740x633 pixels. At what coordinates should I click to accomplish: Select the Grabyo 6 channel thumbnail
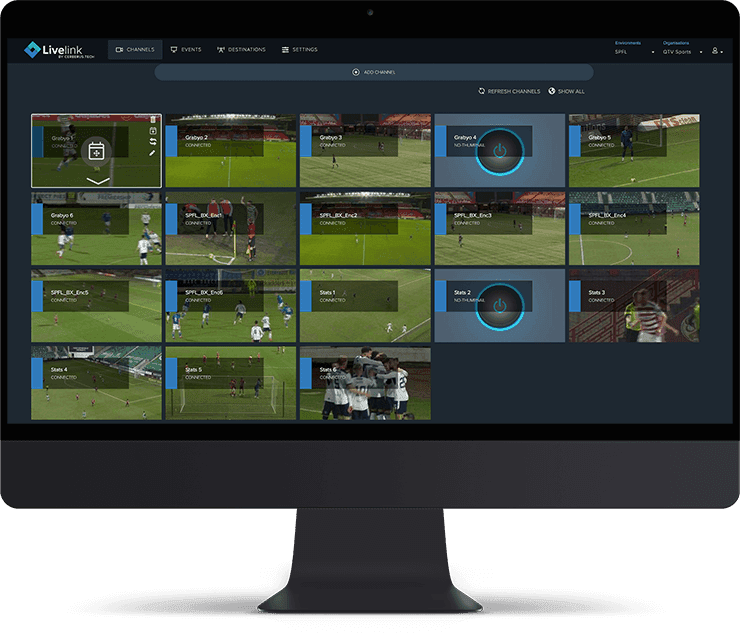click(x=96, y=228)
